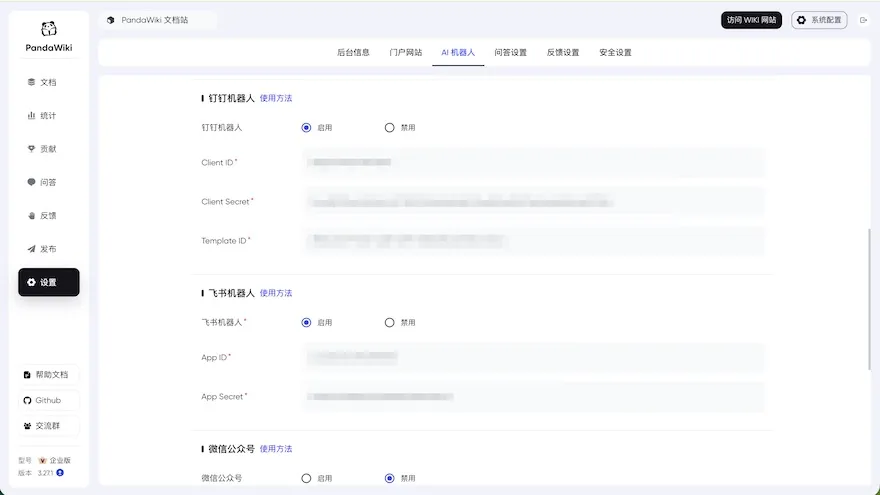Click the PandaWiki panda logo
The height and width of the screenshot is (495, 880).
[49, 29]
